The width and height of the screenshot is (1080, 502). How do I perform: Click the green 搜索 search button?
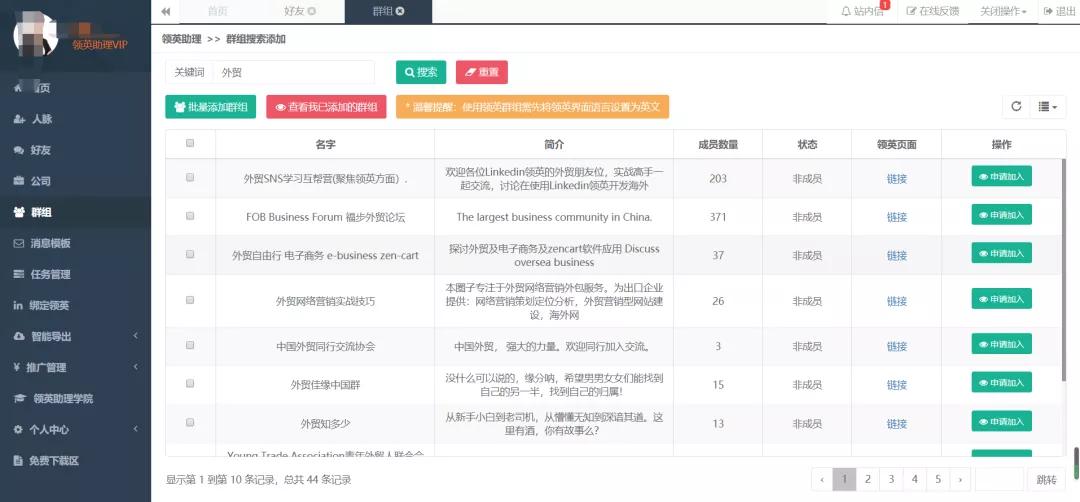coord(421,72)
